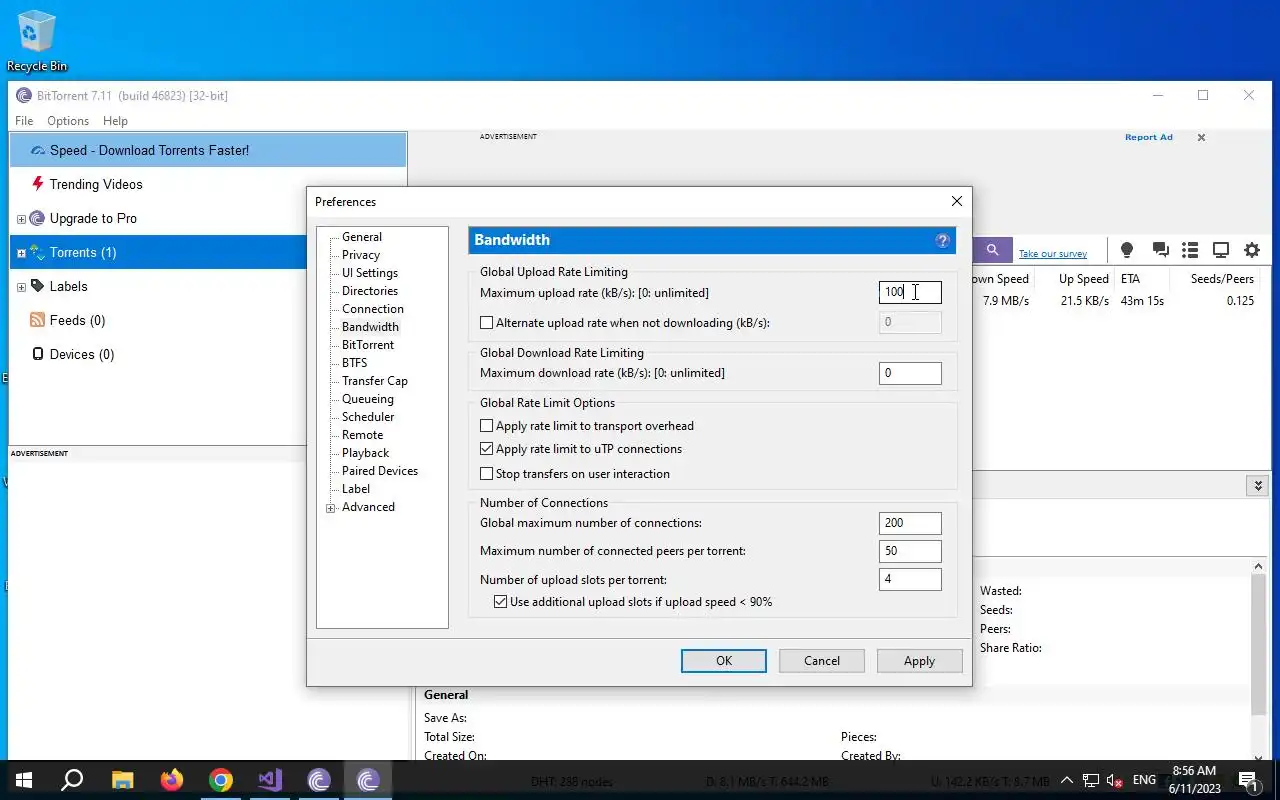
Task: Show hidden system tray icons
Action: [x=1066, y=780]
